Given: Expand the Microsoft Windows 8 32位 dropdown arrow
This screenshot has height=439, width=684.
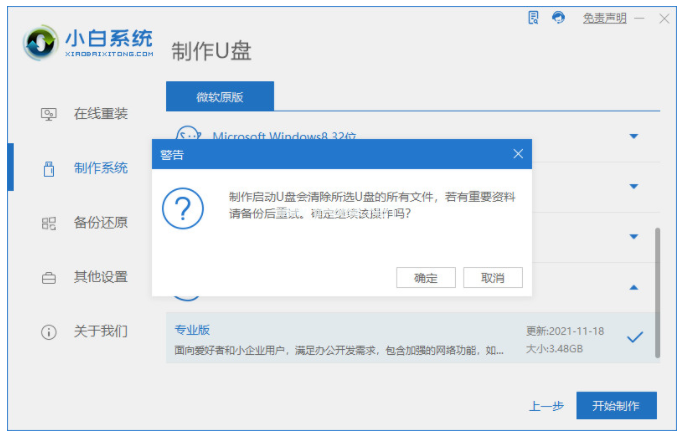Looking at the screenshot, I should pos(633,136).
